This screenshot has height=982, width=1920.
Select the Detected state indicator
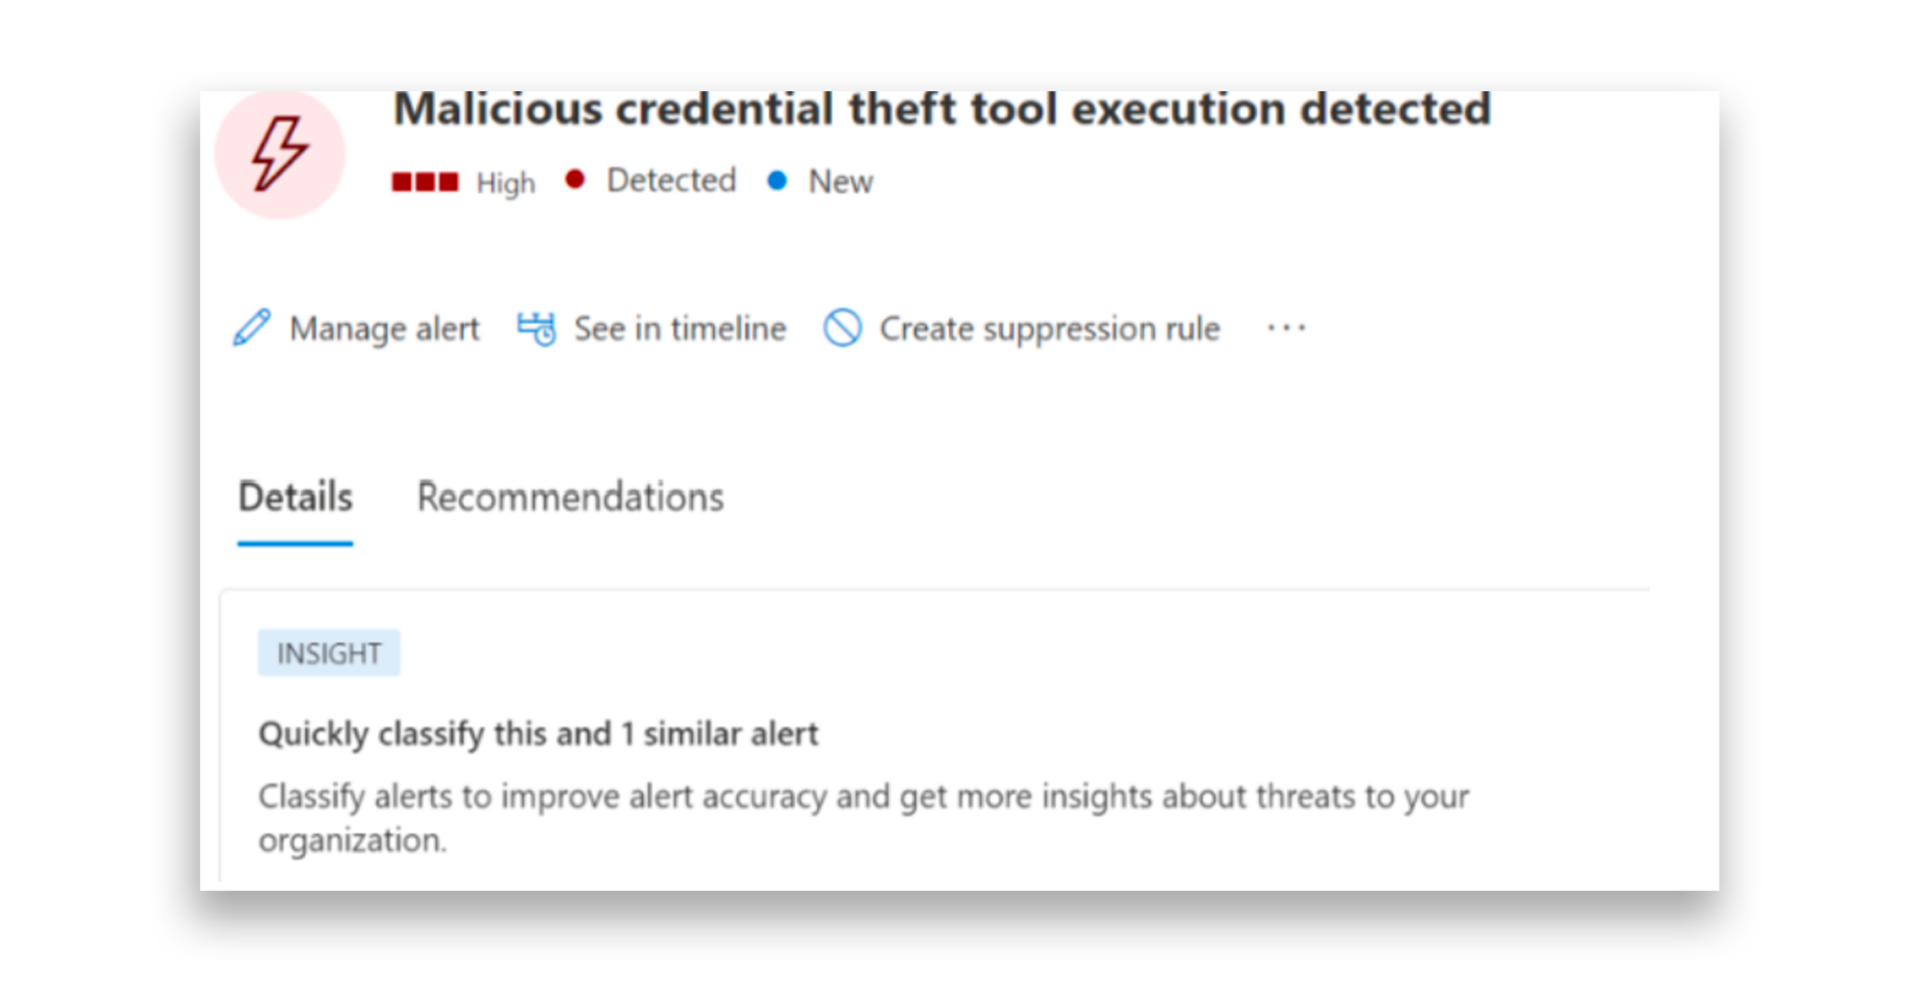(670, 180)
